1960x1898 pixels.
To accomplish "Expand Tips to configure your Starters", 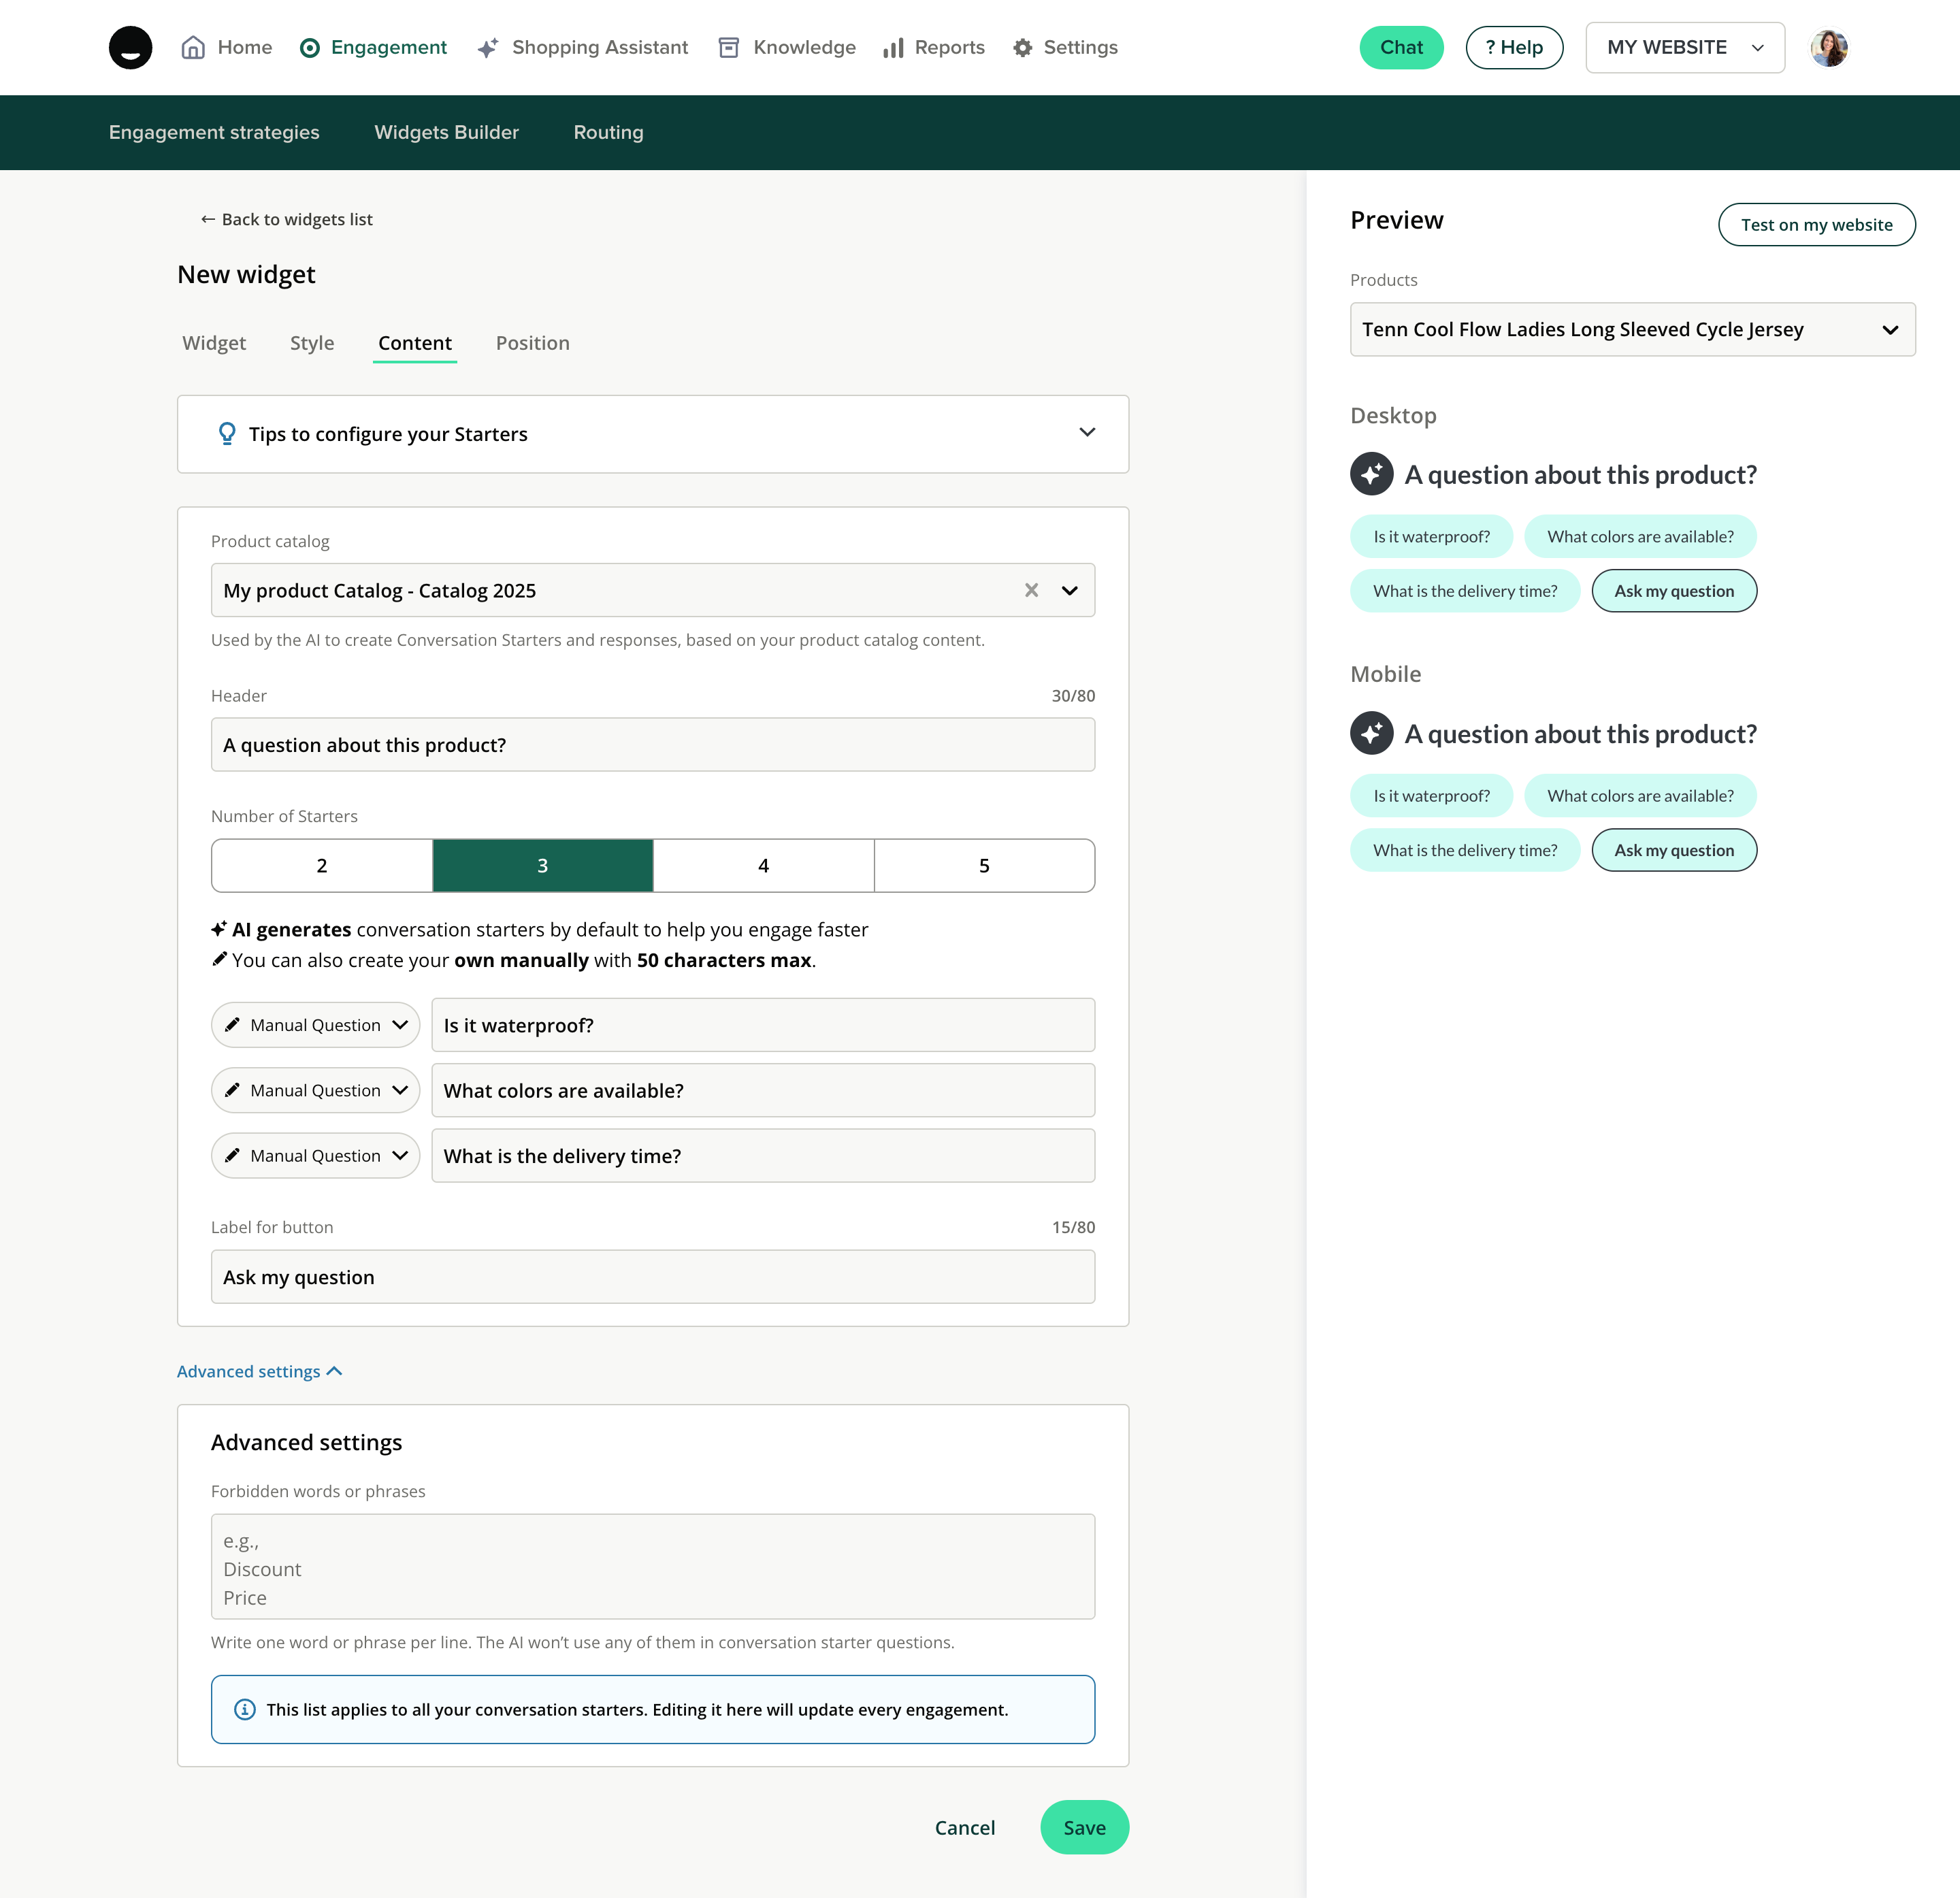I will pyautogui.click(x=1087, y=433).
